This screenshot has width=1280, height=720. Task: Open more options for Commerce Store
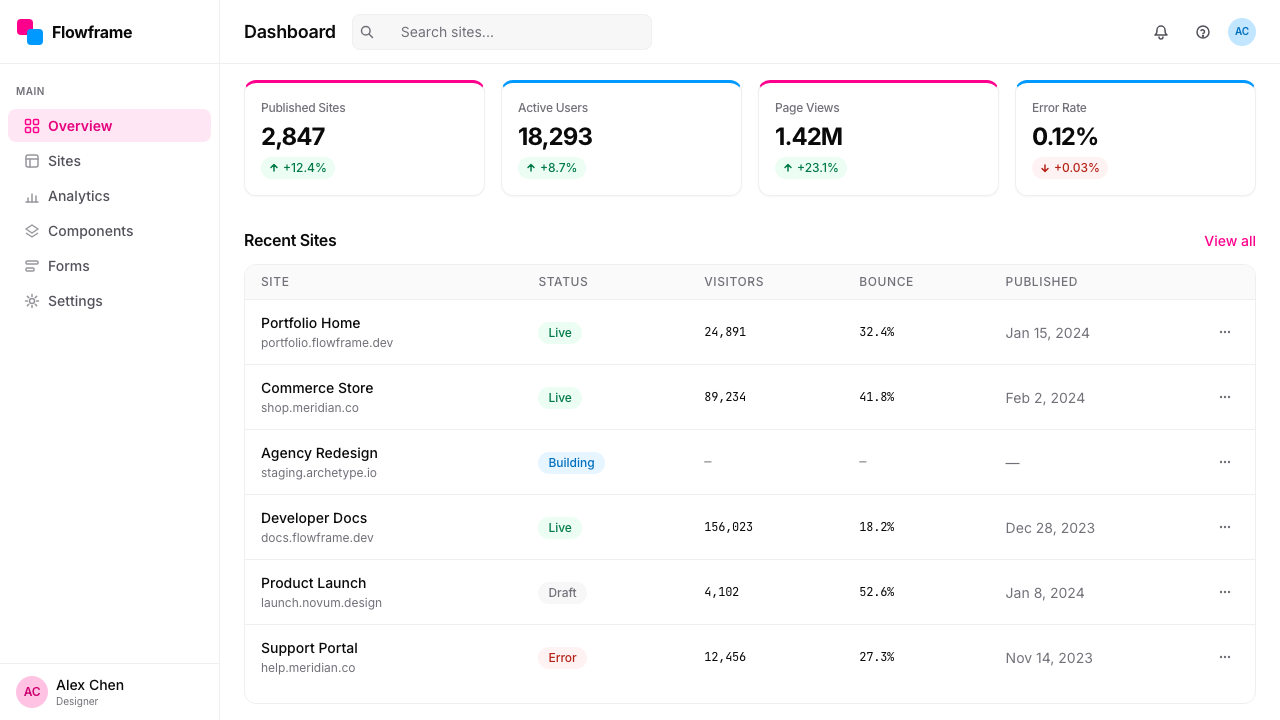click(x=1225, y=397)
